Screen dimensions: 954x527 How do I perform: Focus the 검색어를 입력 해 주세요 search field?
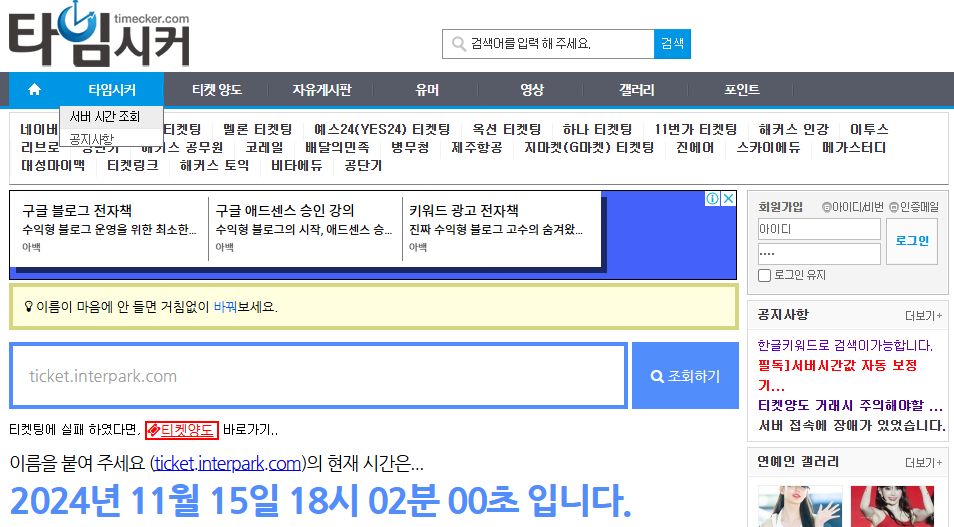point(549,44)
